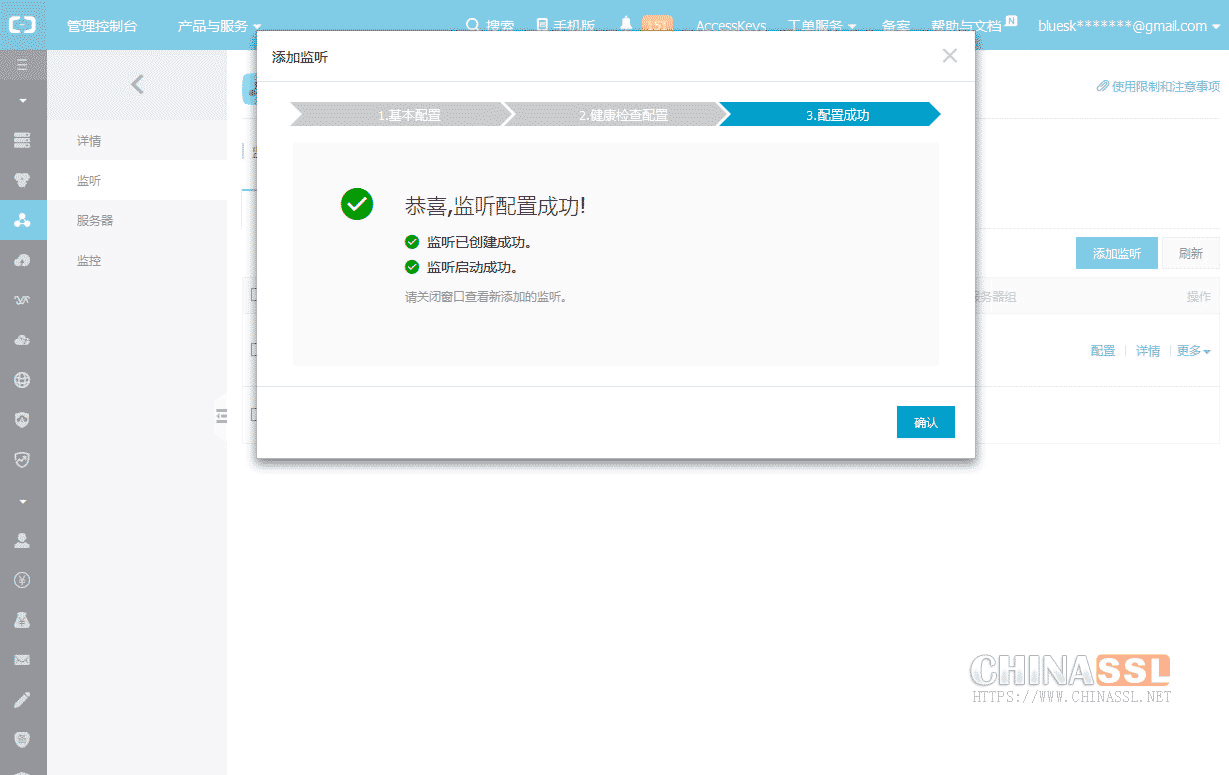The width and height of the screenshot is (1229, 775).
Task: Expand the account email dropdown
Action: [x=1128, y=26]
